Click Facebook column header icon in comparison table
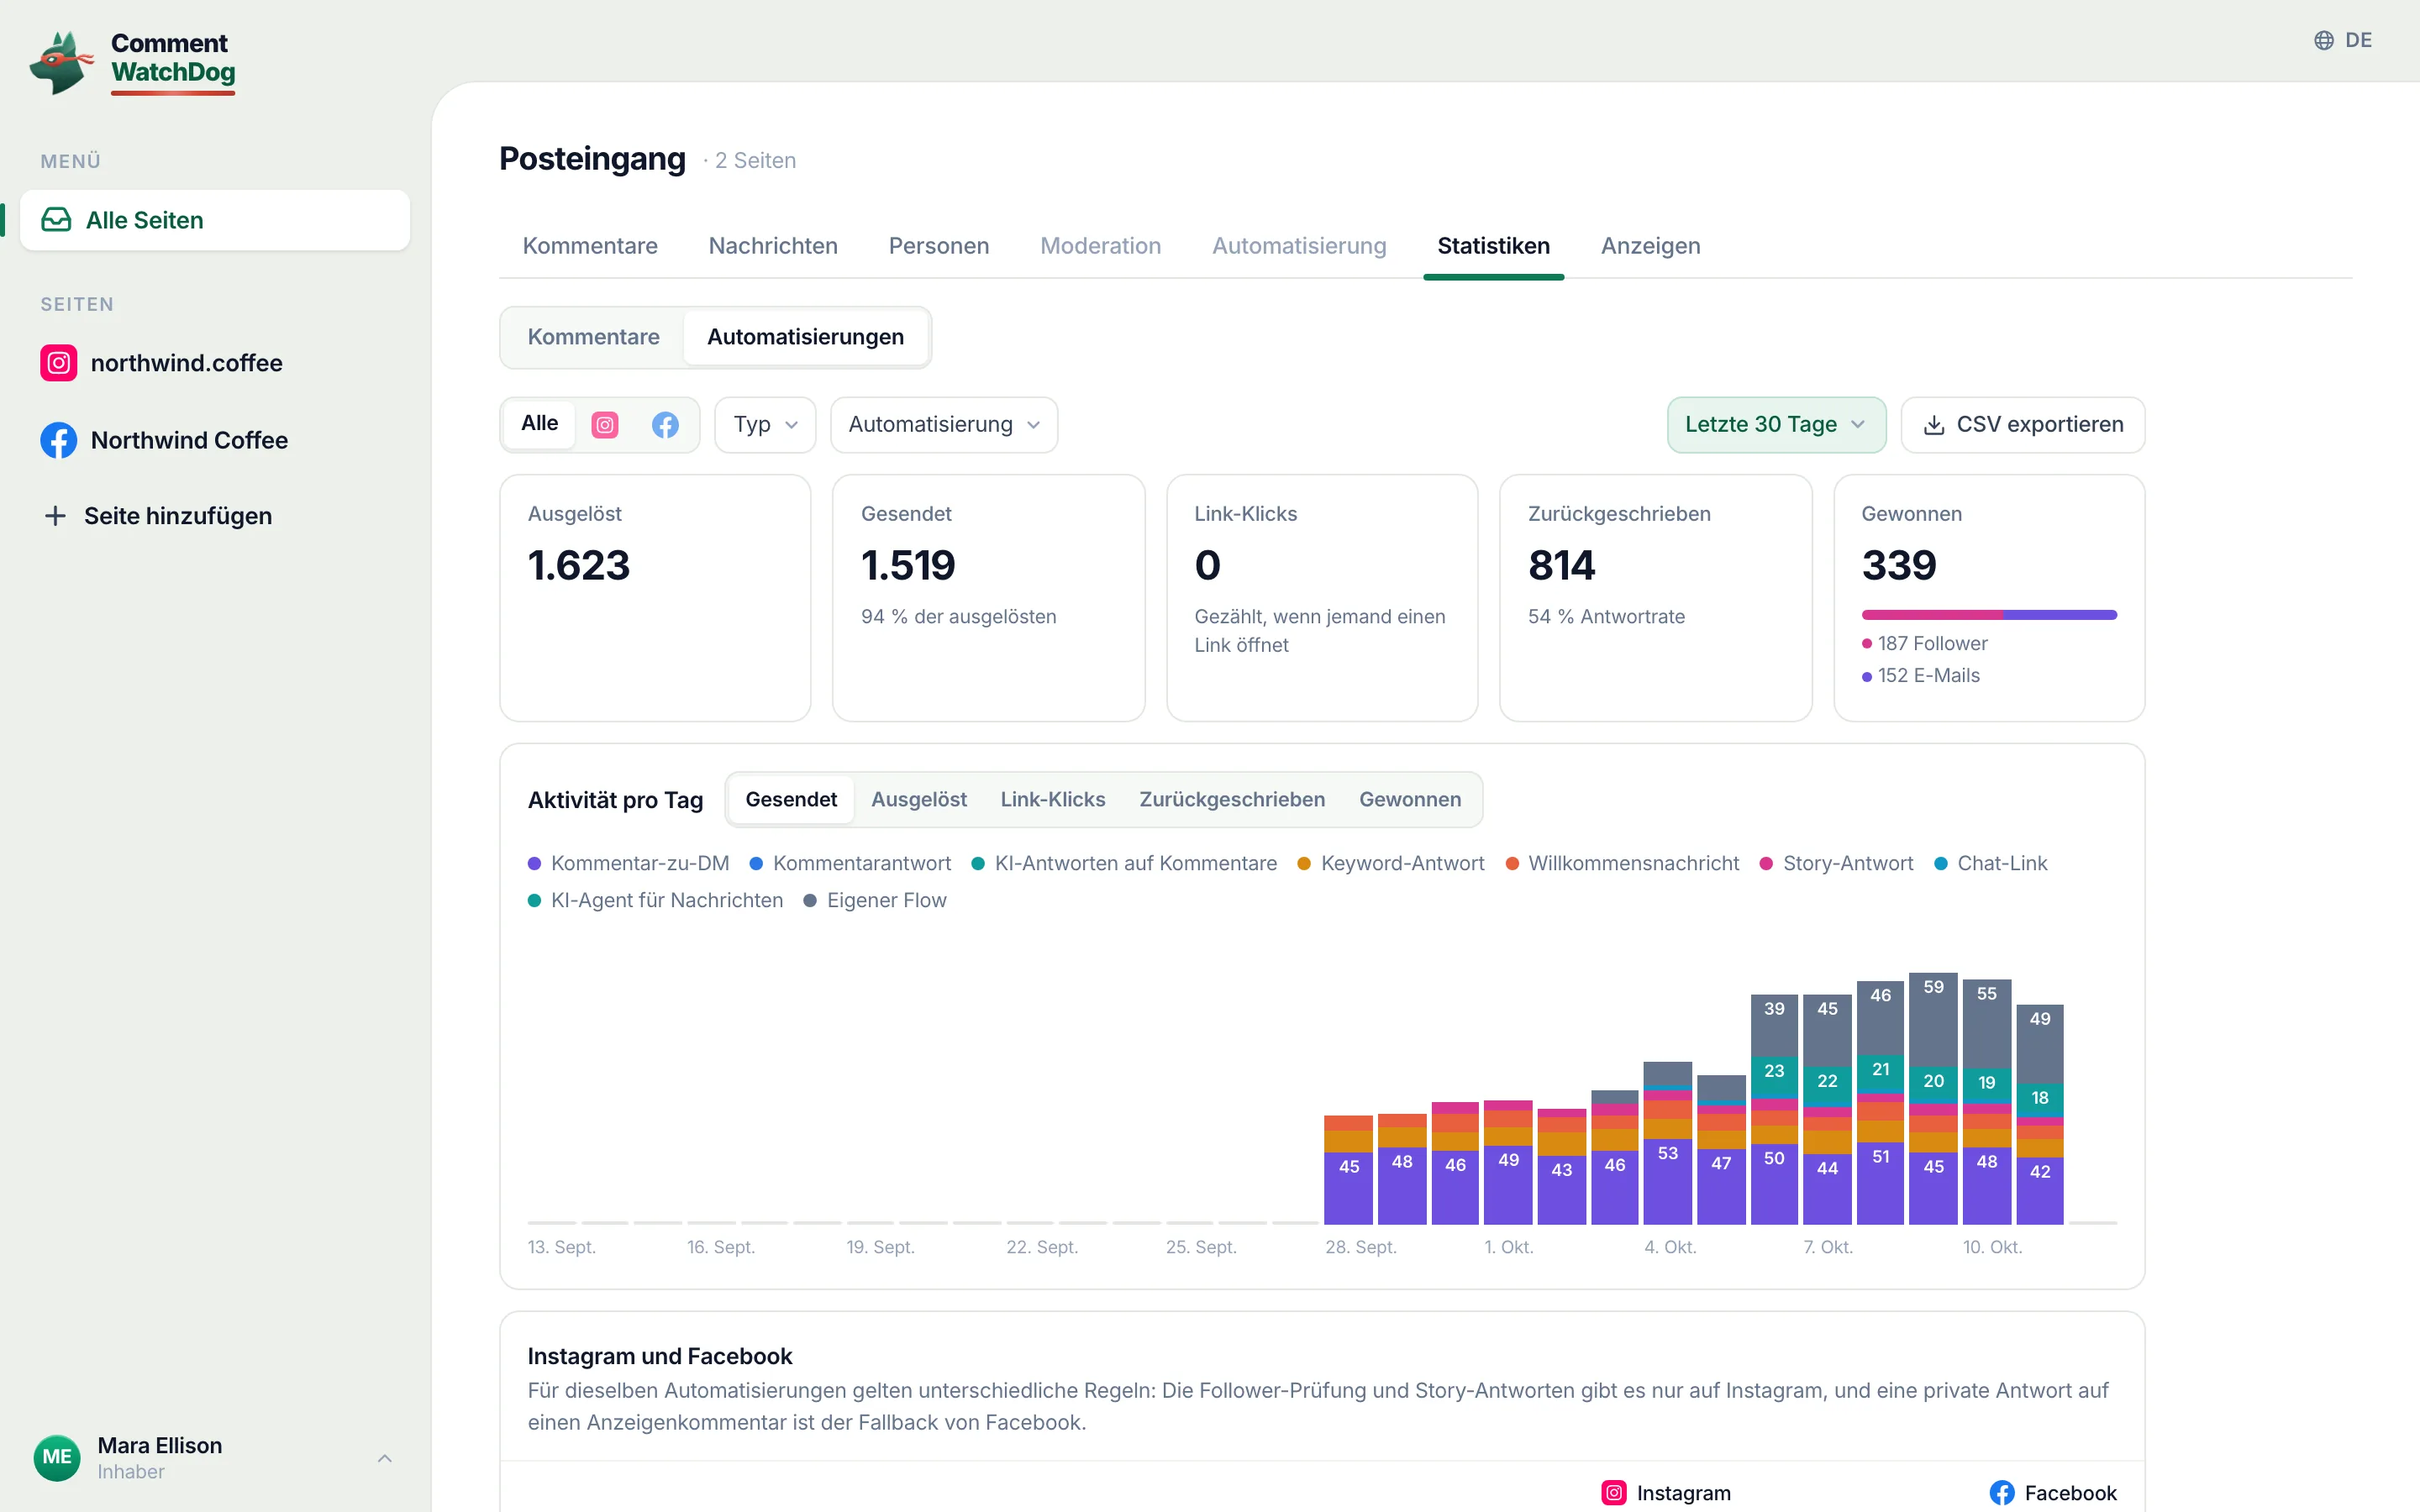 point(2001,1493)
